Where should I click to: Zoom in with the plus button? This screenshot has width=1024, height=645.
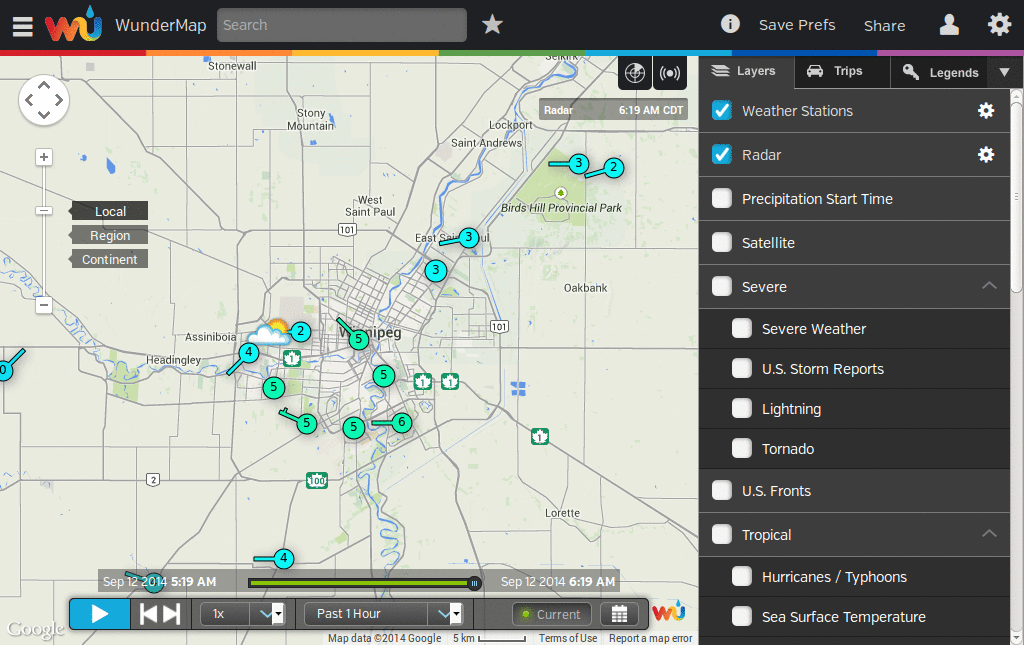point(44,157)
